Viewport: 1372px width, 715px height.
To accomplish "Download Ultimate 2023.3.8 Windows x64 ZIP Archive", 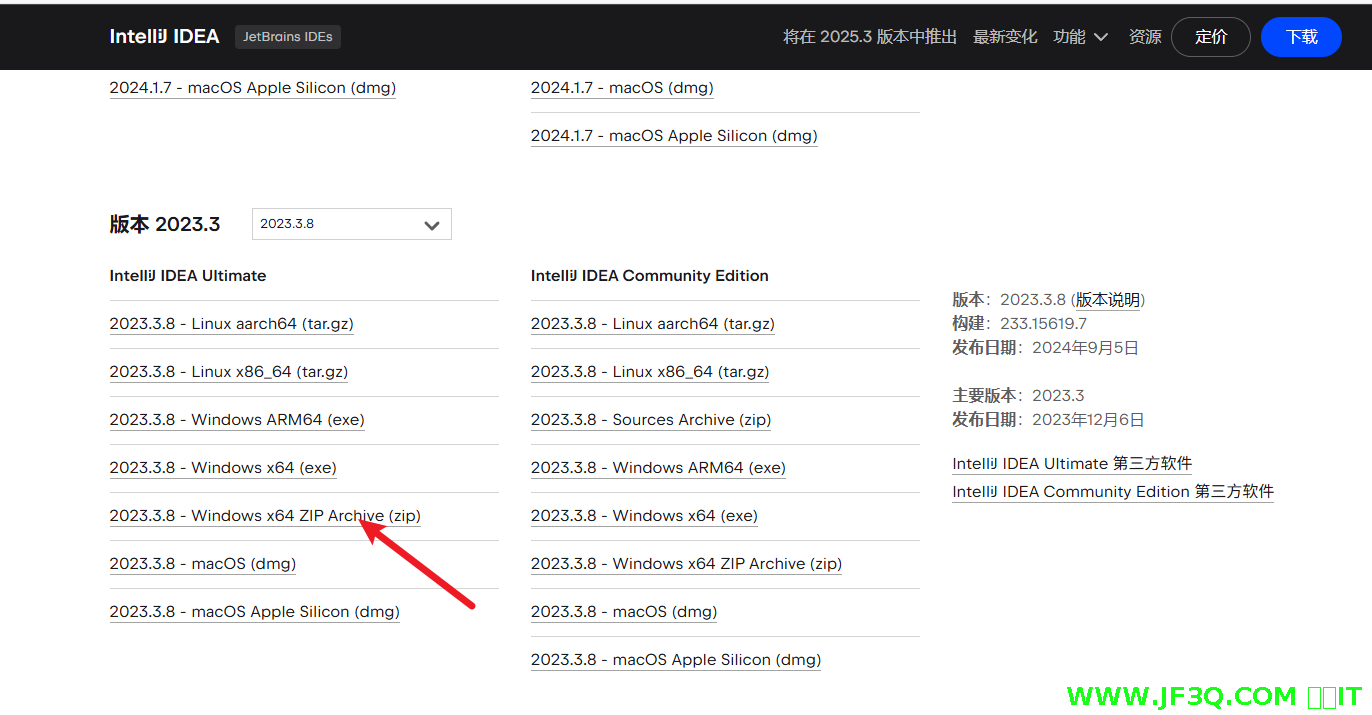I will [265, 516].
